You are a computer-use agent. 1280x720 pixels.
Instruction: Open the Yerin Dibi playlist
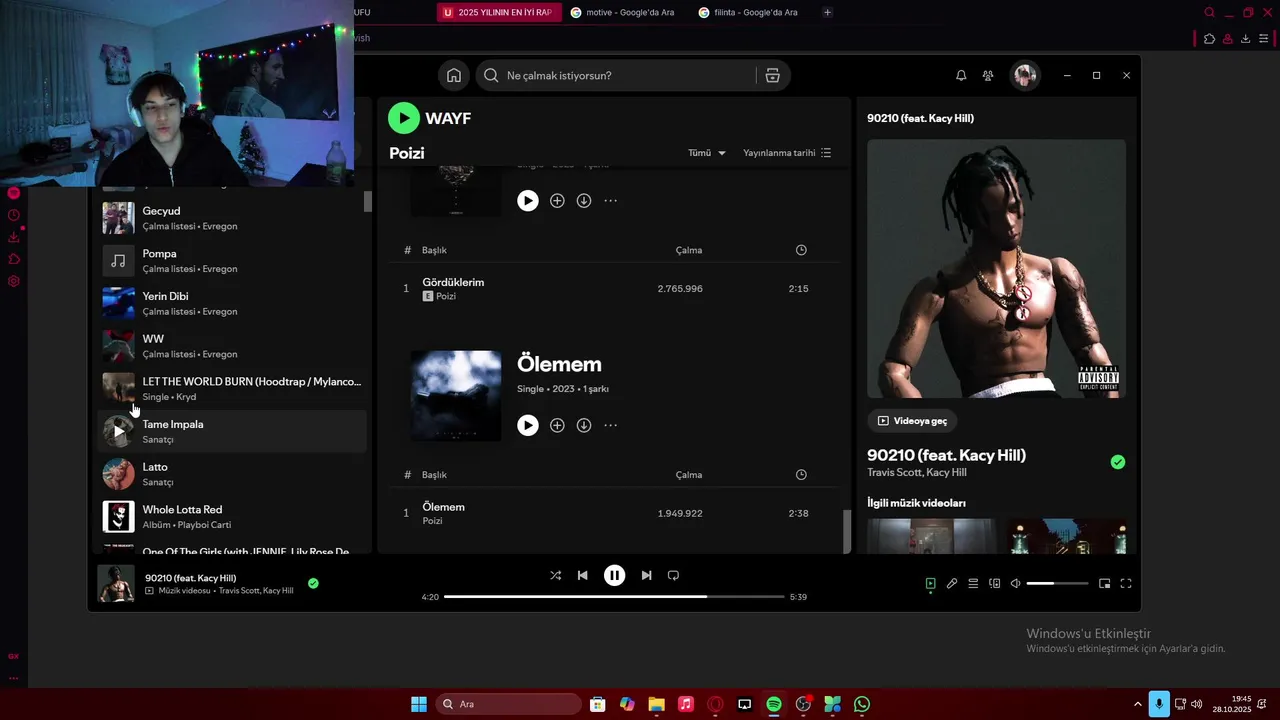(233, 303)
